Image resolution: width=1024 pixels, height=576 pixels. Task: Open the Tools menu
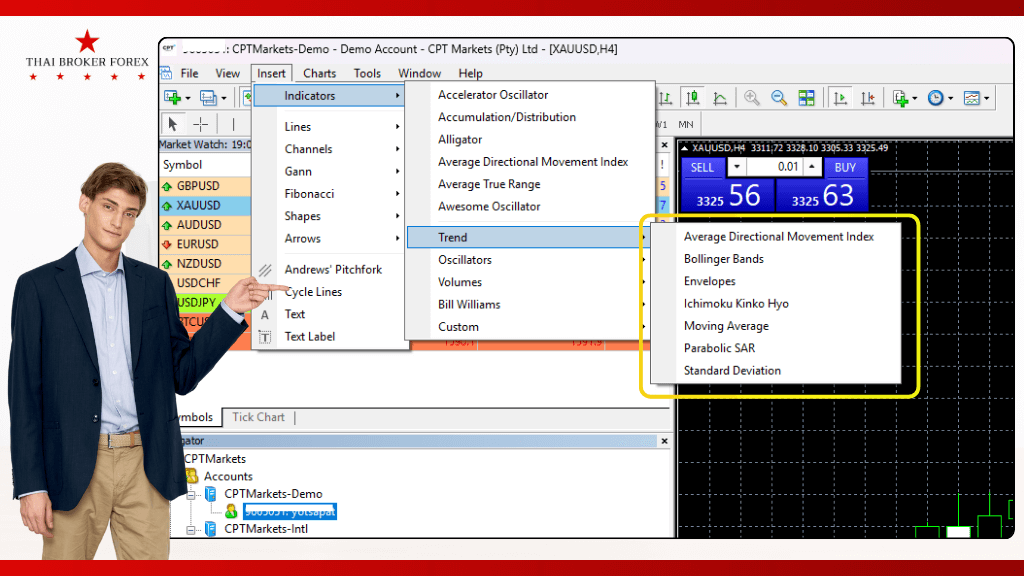[x=367, y=73]
